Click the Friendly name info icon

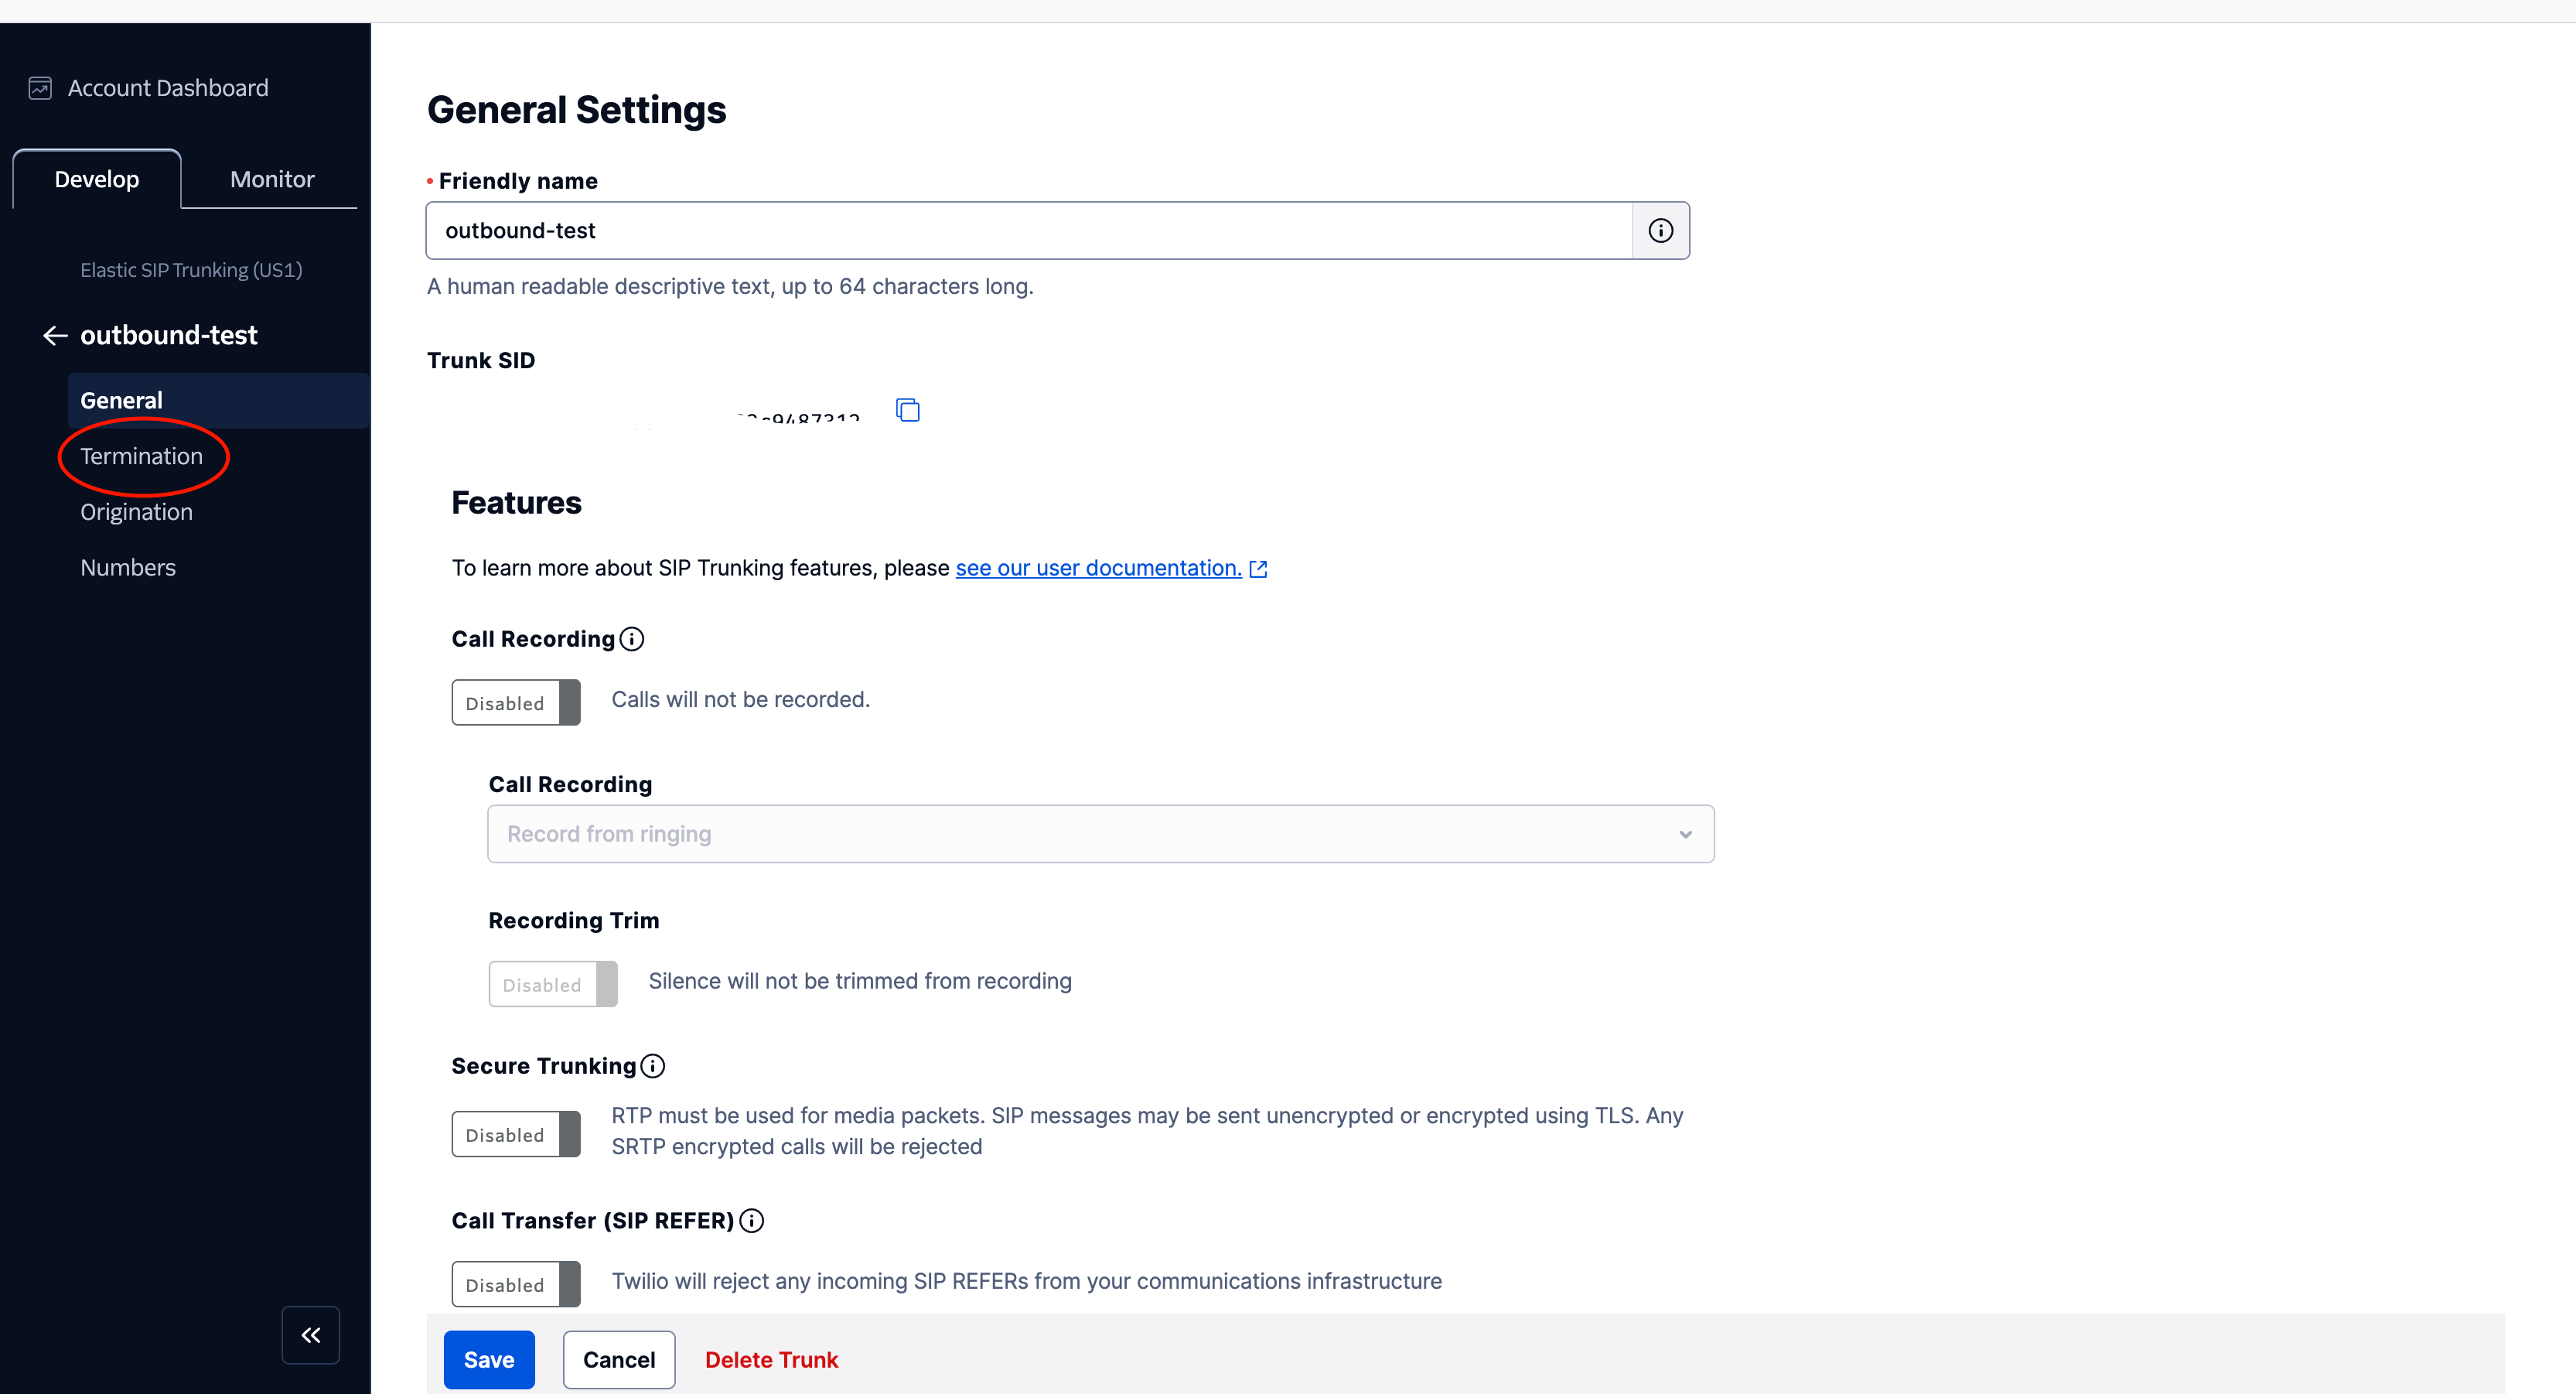pos(1660,231)
